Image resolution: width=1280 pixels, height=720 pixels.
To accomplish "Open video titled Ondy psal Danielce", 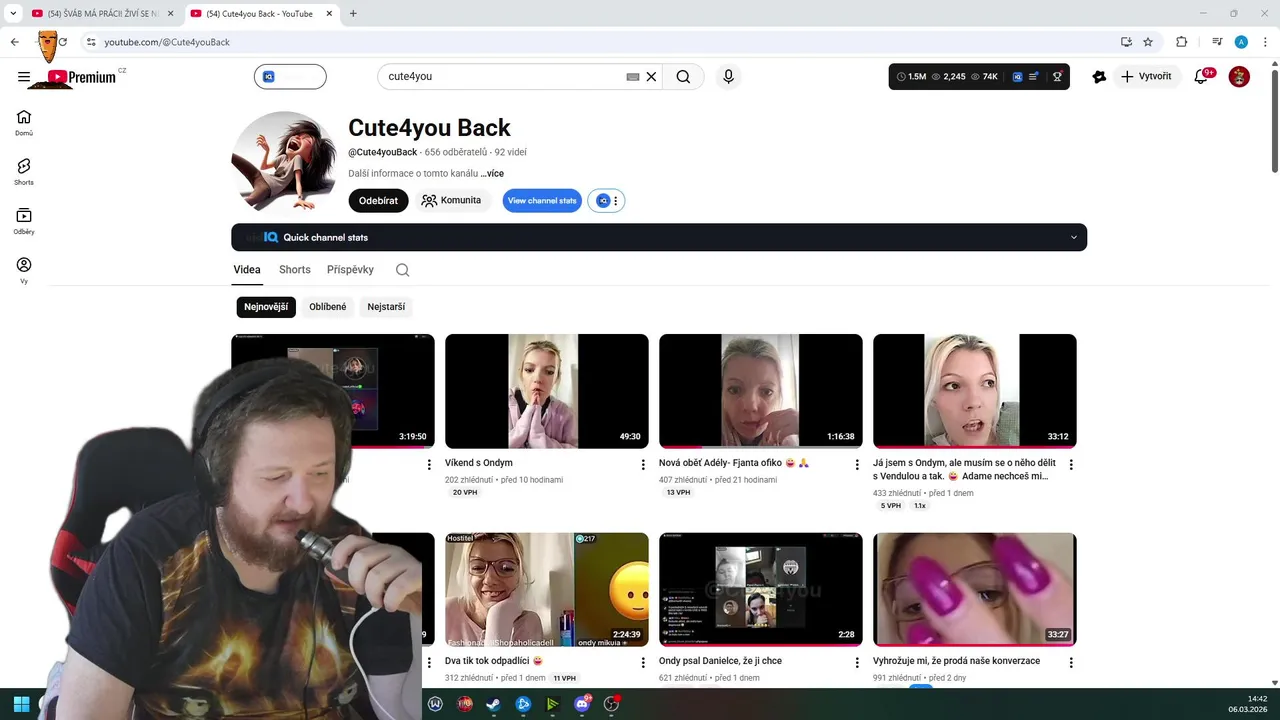I will pos(720,661).
